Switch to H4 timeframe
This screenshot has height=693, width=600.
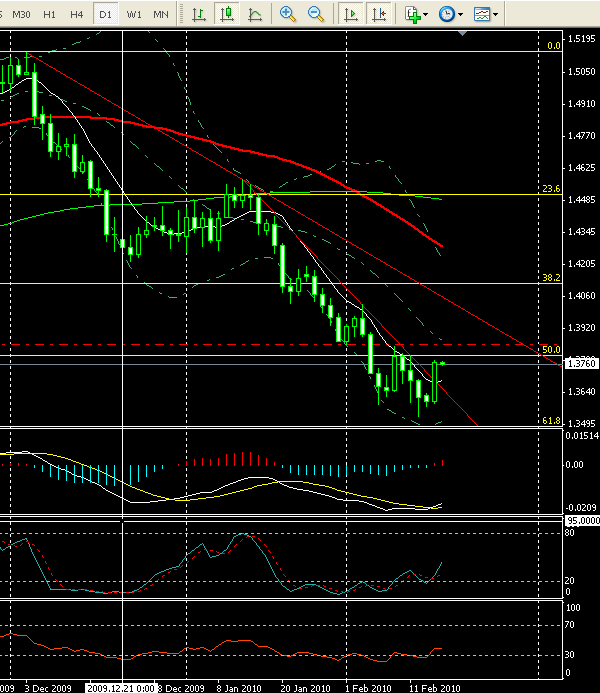(76, 15)
